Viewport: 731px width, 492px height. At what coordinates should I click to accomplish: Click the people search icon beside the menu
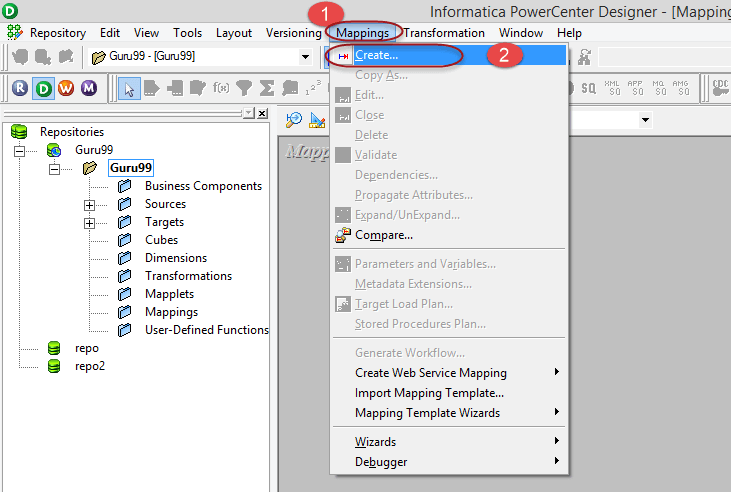584,57
